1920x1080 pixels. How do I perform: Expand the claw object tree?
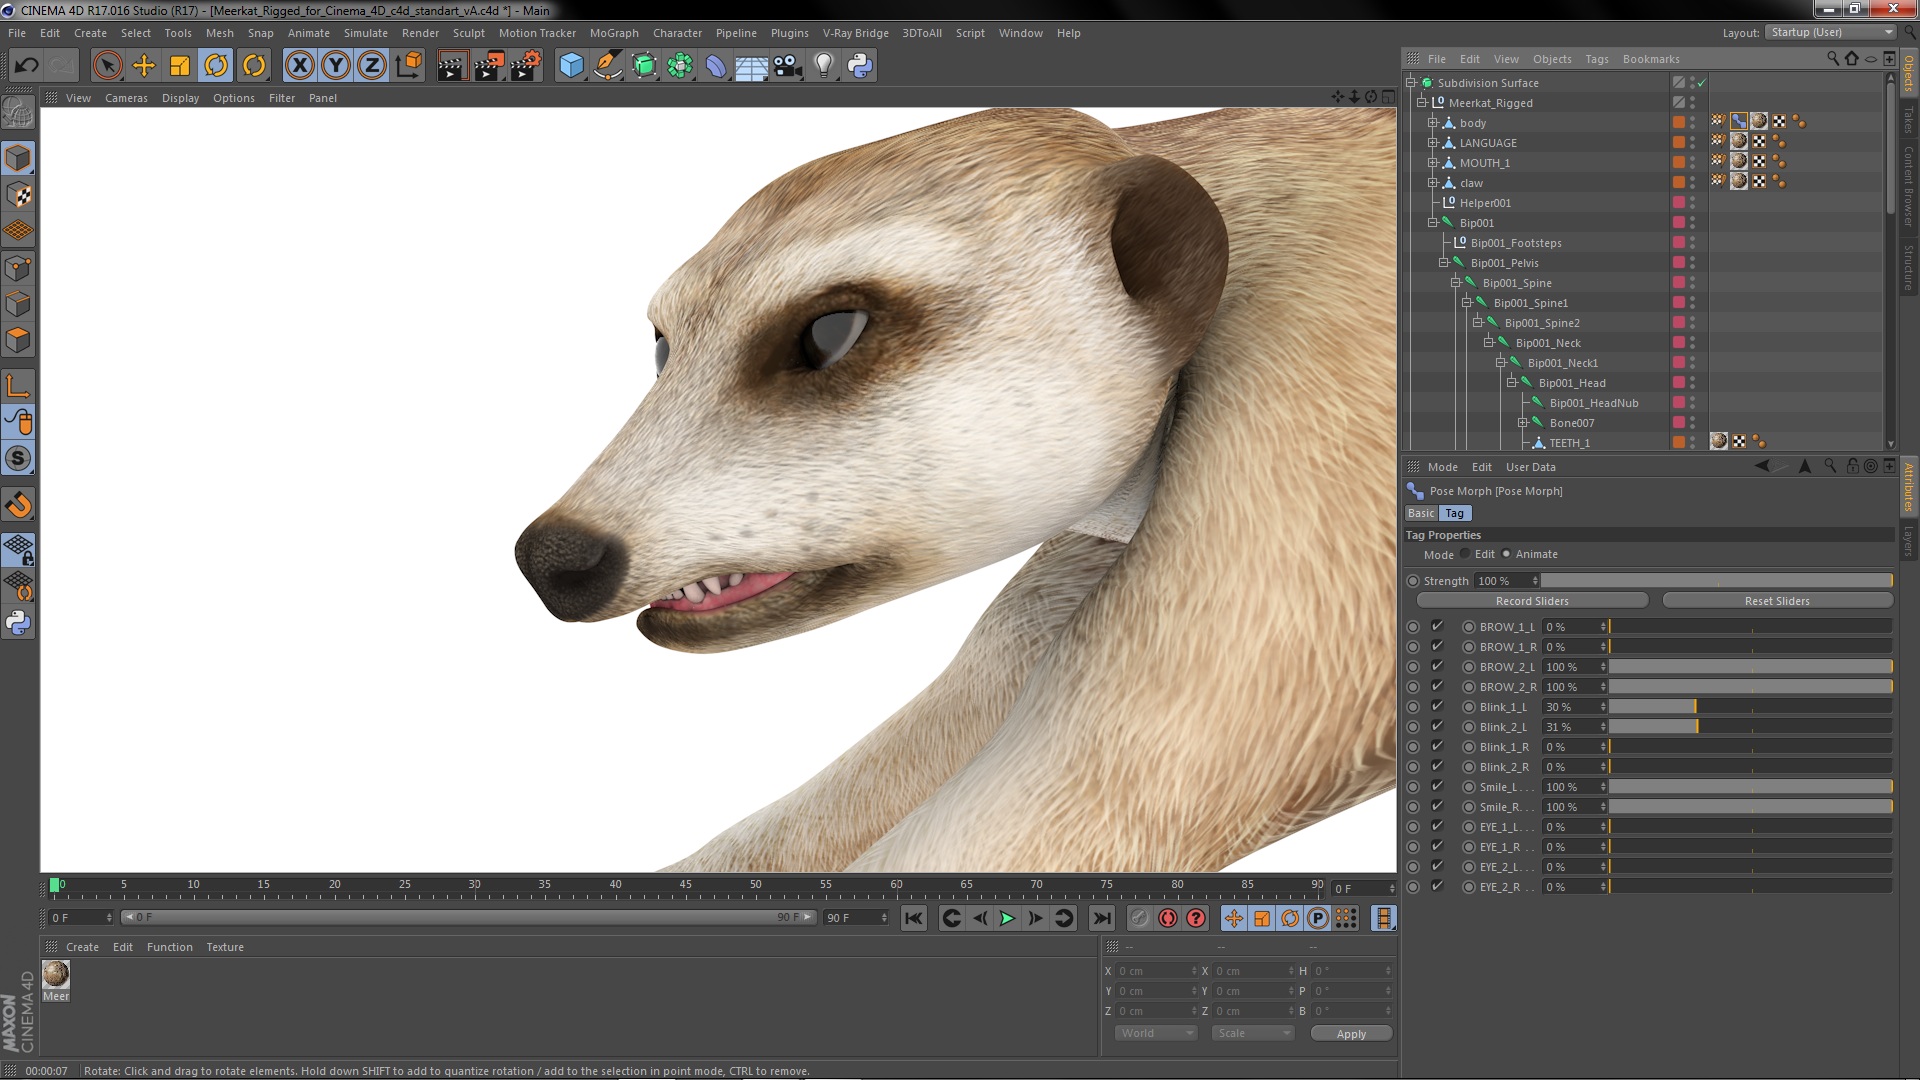tap(1432, 182)
